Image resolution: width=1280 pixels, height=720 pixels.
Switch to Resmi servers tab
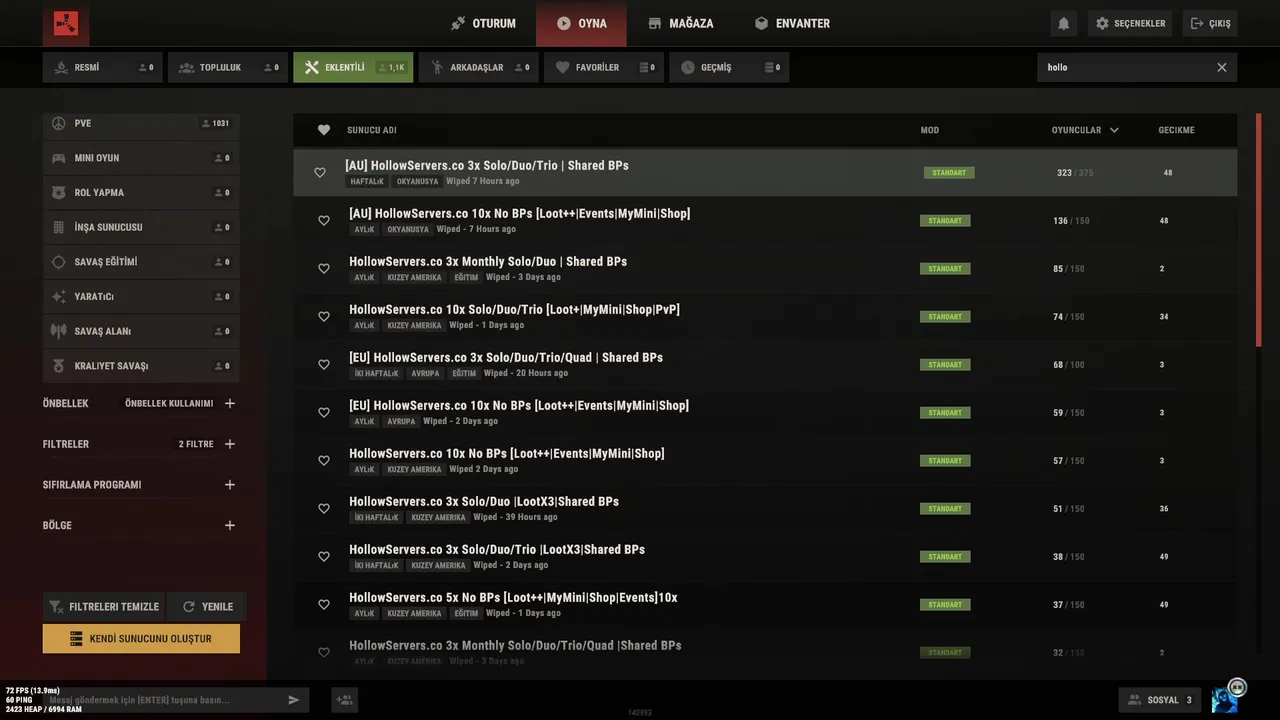(102, 67)
